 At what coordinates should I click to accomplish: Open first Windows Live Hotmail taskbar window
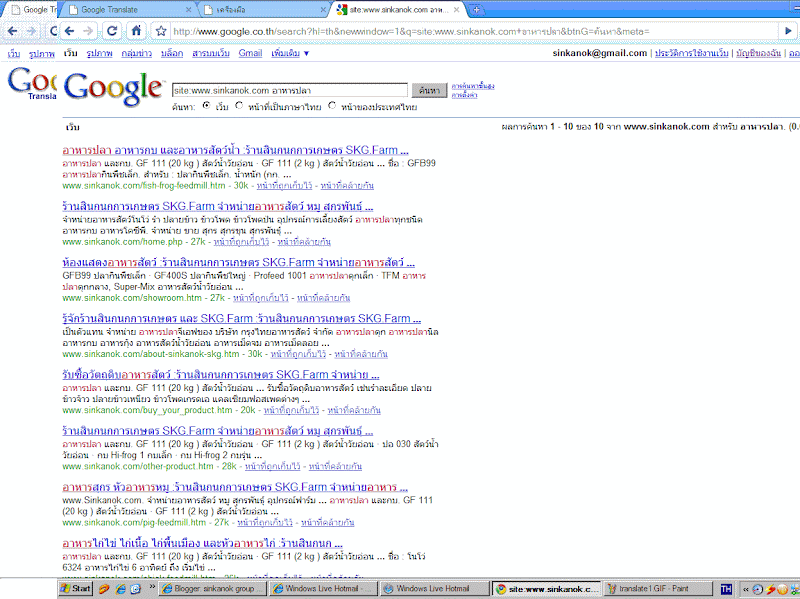[323, 589]
